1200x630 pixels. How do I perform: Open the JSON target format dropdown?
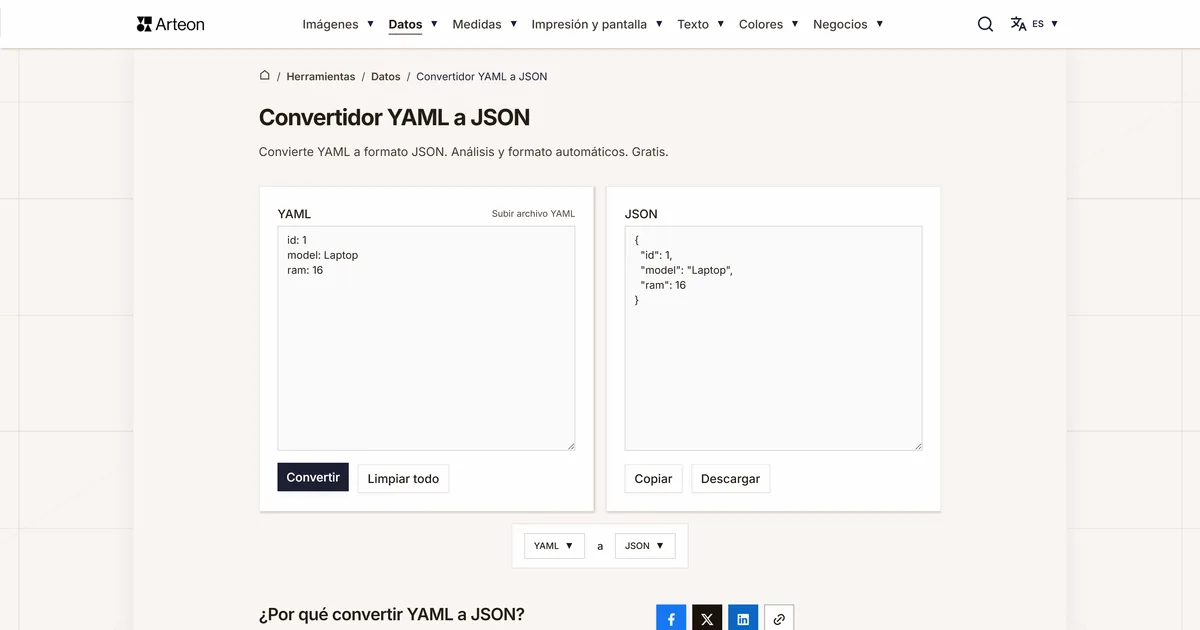point(645,546)
